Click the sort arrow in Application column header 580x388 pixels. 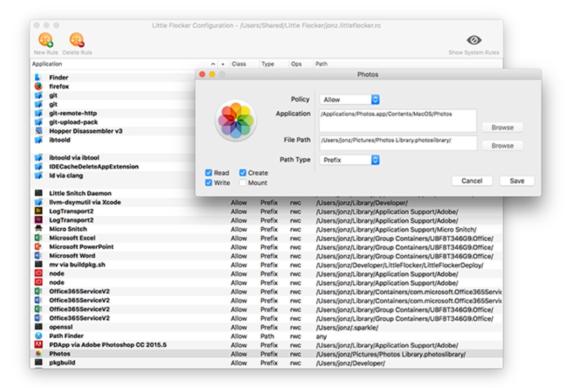click(213, 64)
